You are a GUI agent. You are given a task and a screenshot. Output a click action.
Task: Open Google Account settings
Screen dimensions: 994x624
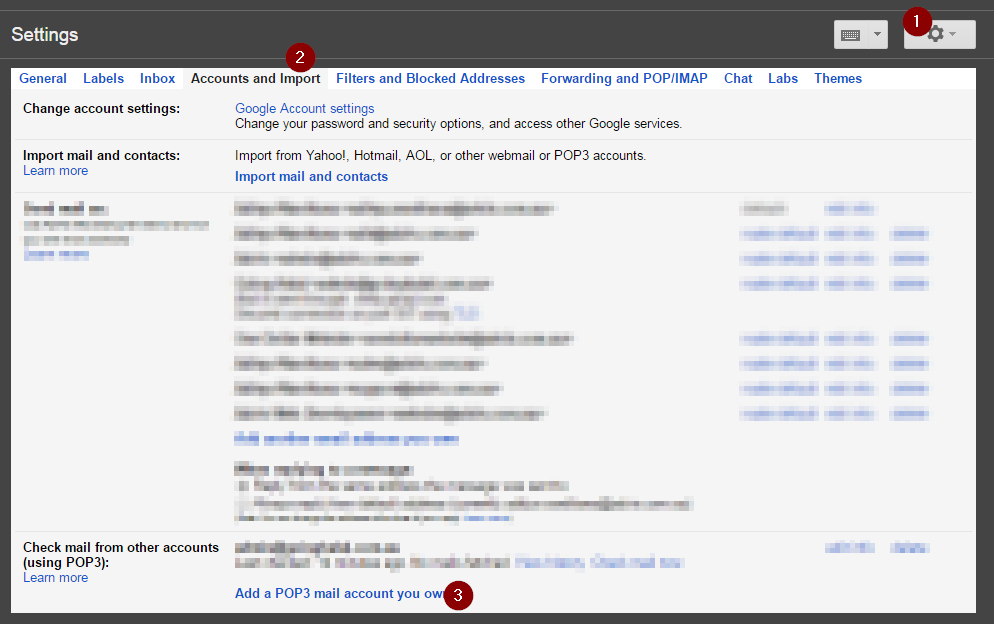click(304, 108)
